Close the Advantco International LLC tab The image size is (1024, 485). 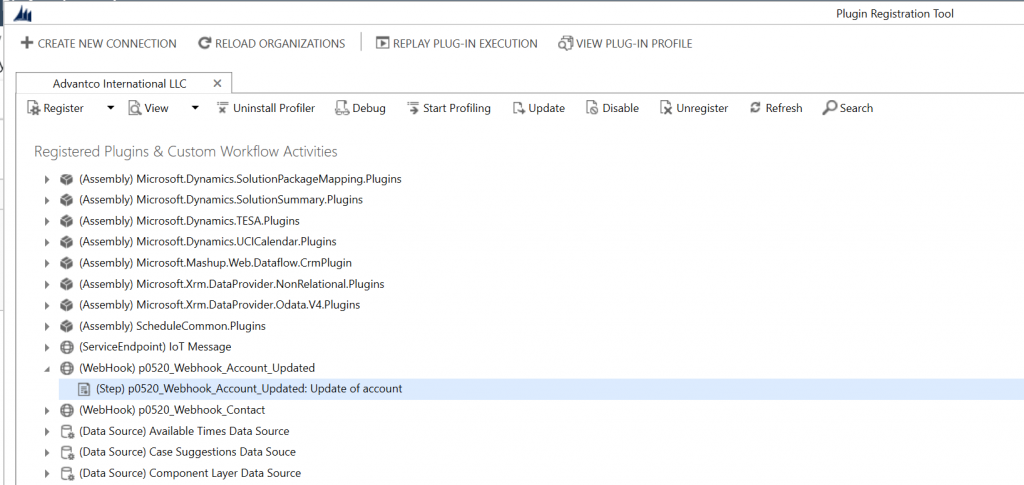pos(217,84)
